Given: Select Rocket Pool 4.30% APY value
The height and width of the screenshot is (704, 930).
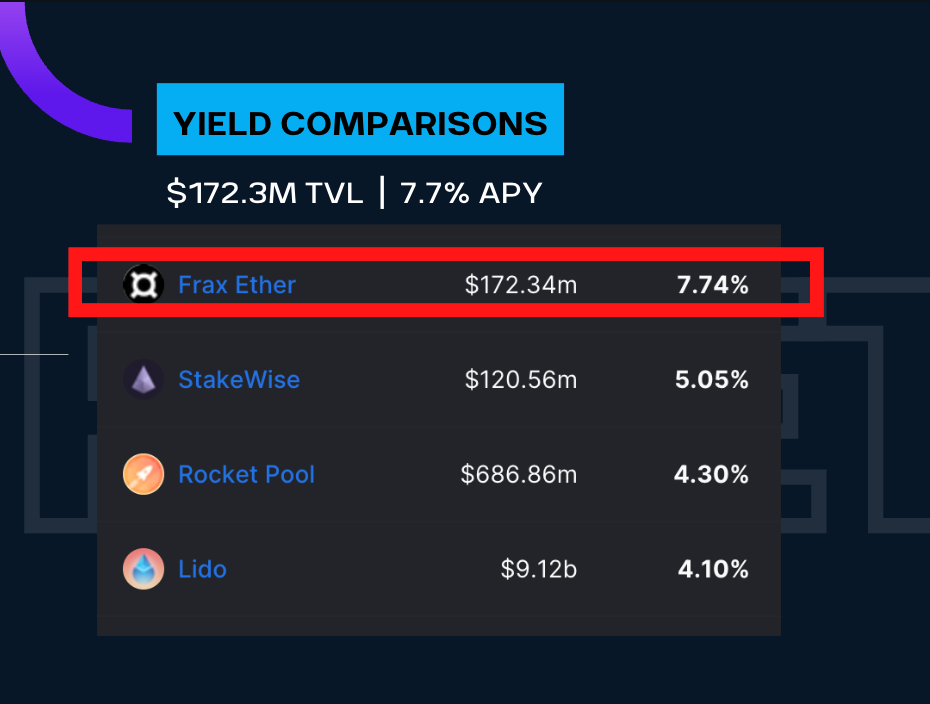Looking at the screenshot, I should [x=712, y=474].
